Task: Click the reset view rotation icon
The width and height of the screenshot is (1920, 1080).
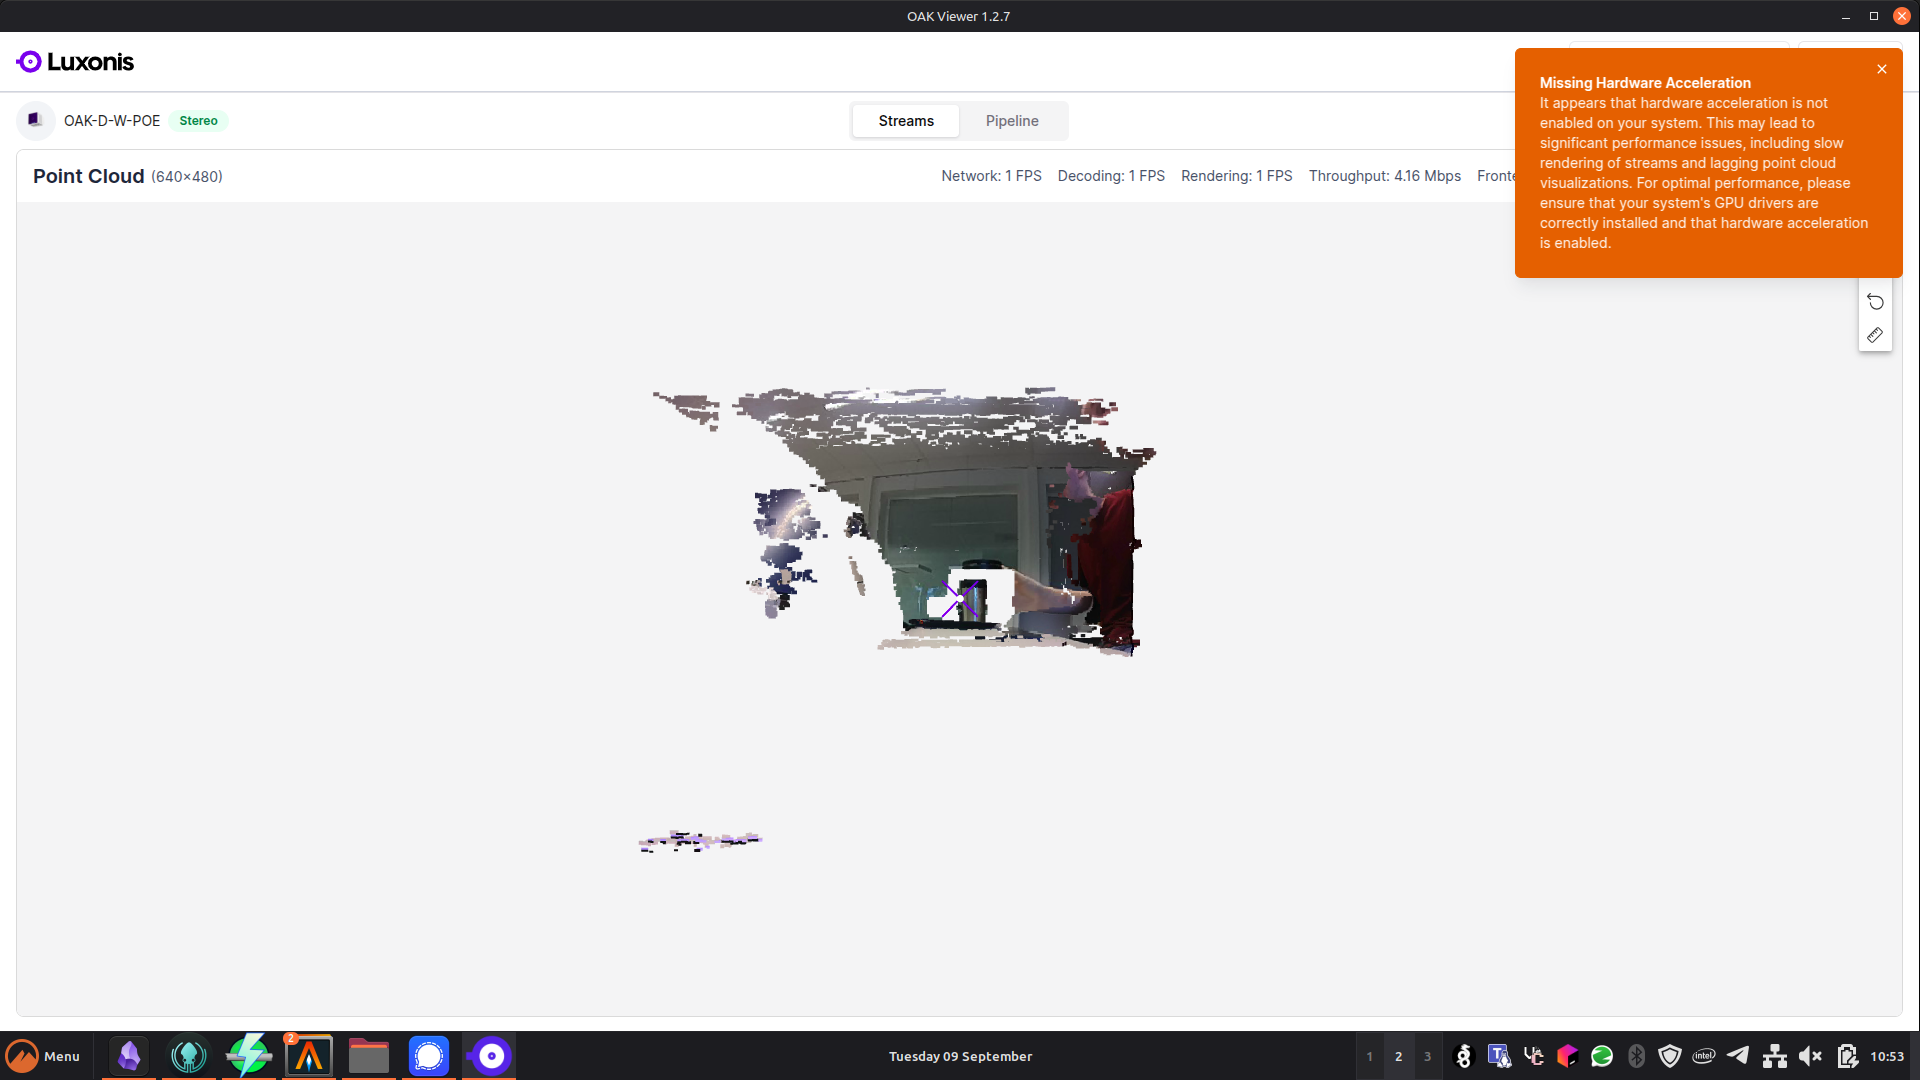Action: (x=1875, y=302)
